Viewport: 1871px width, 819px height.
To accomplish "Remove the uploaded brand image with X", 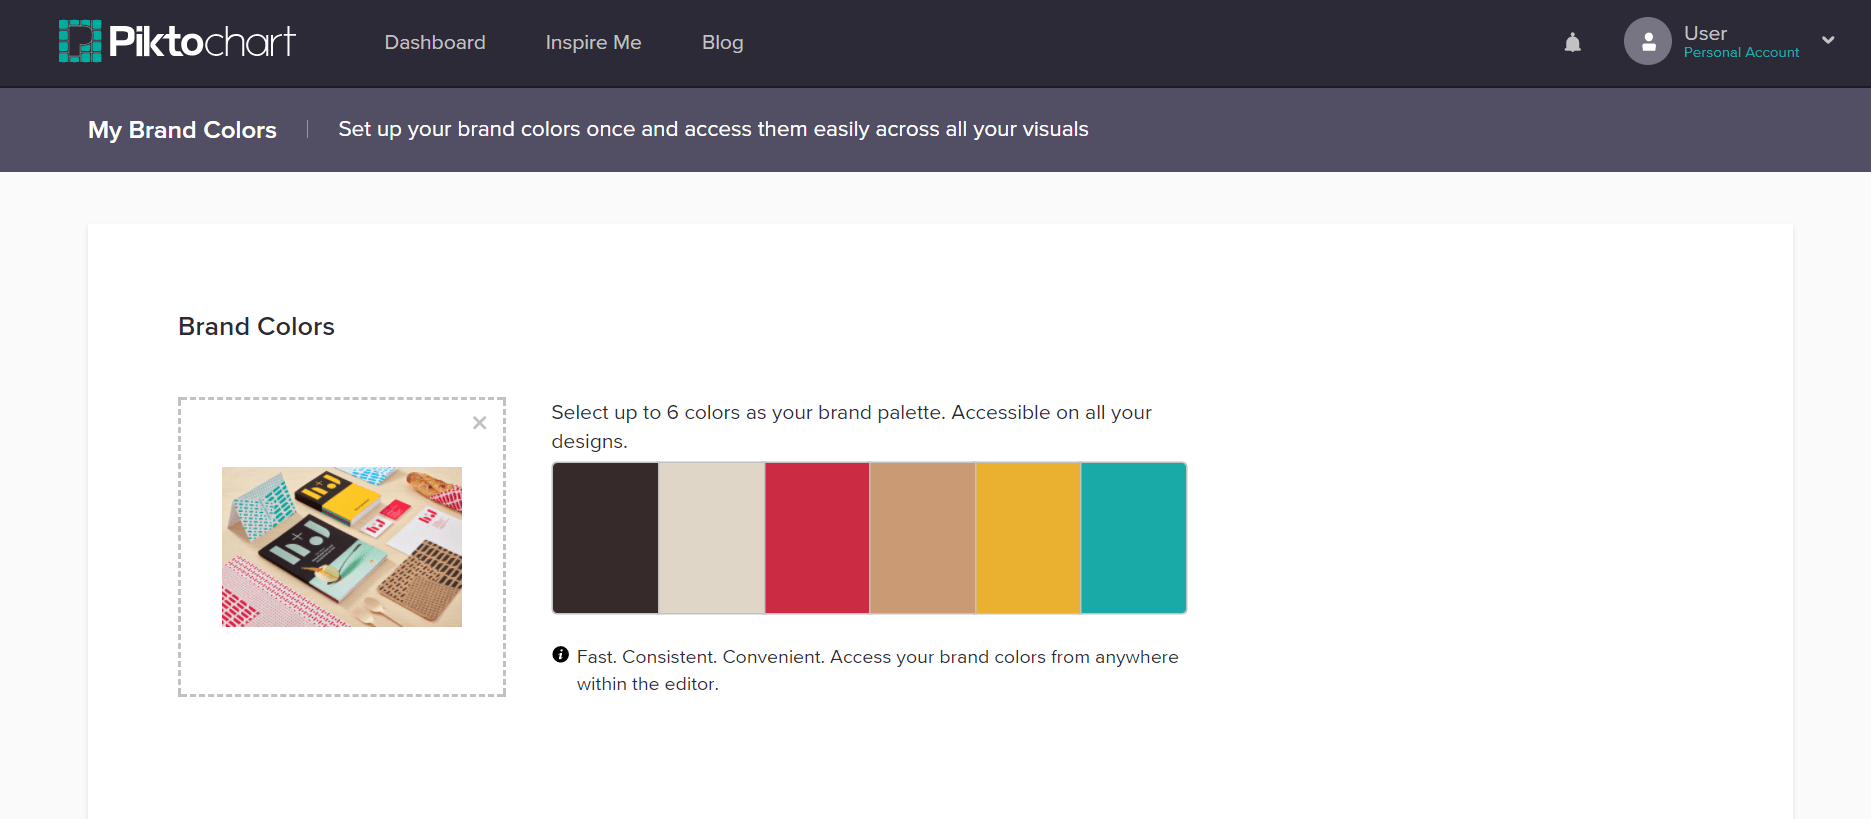I will [480, 423].
